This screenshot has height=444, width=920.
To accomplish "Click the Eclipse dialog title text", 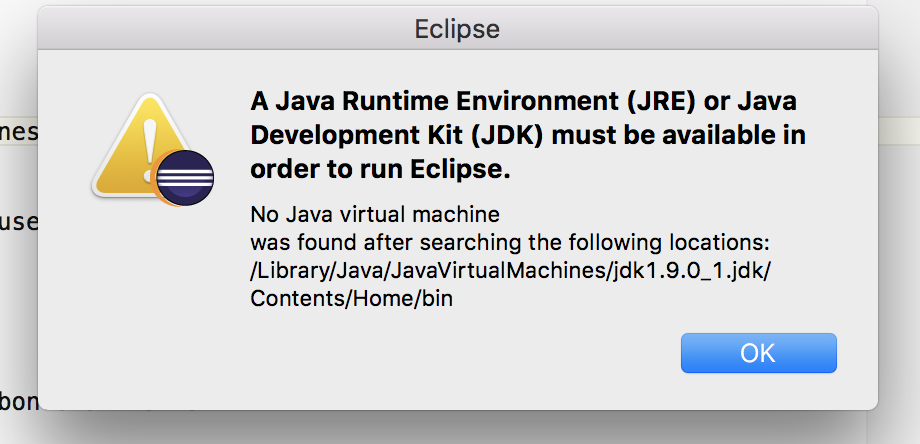I will point(457,29).
